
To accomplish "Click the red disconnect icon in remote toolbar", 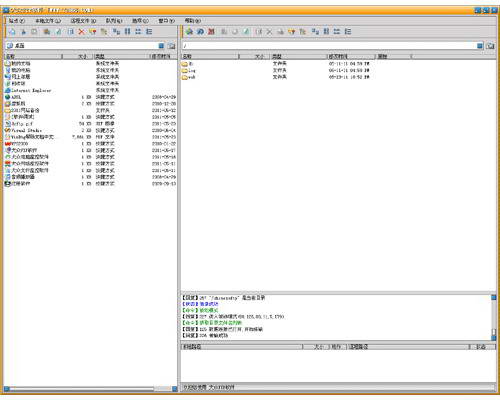I will [211, 32].
